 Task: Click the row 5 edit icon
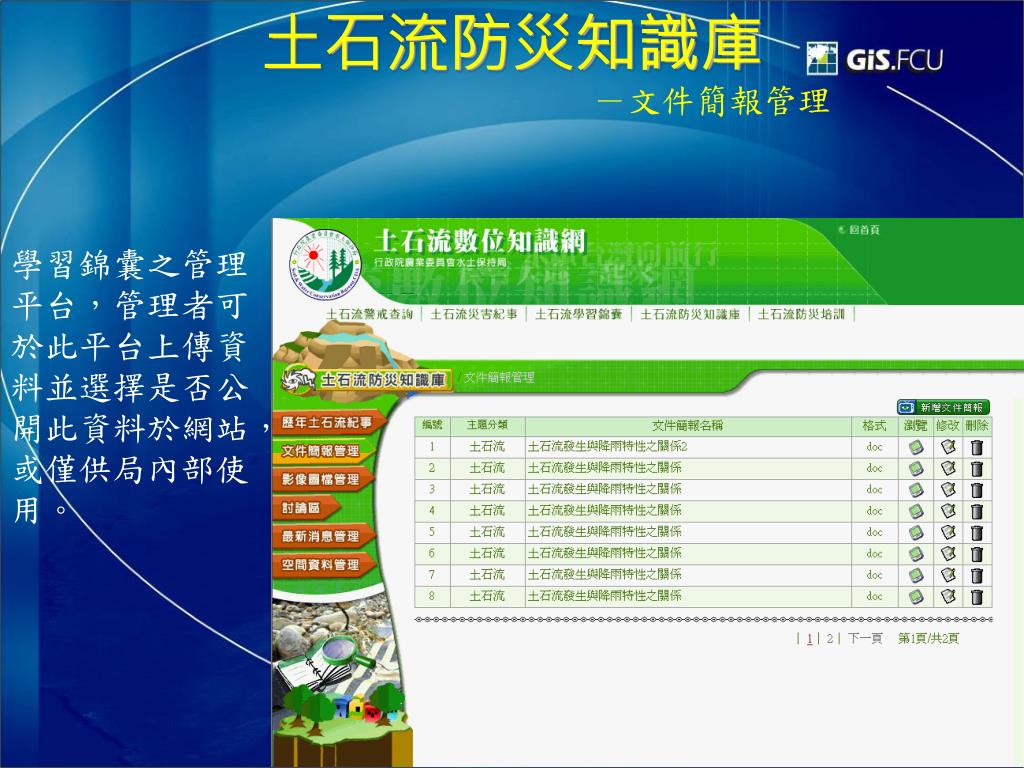click(948, 533)
